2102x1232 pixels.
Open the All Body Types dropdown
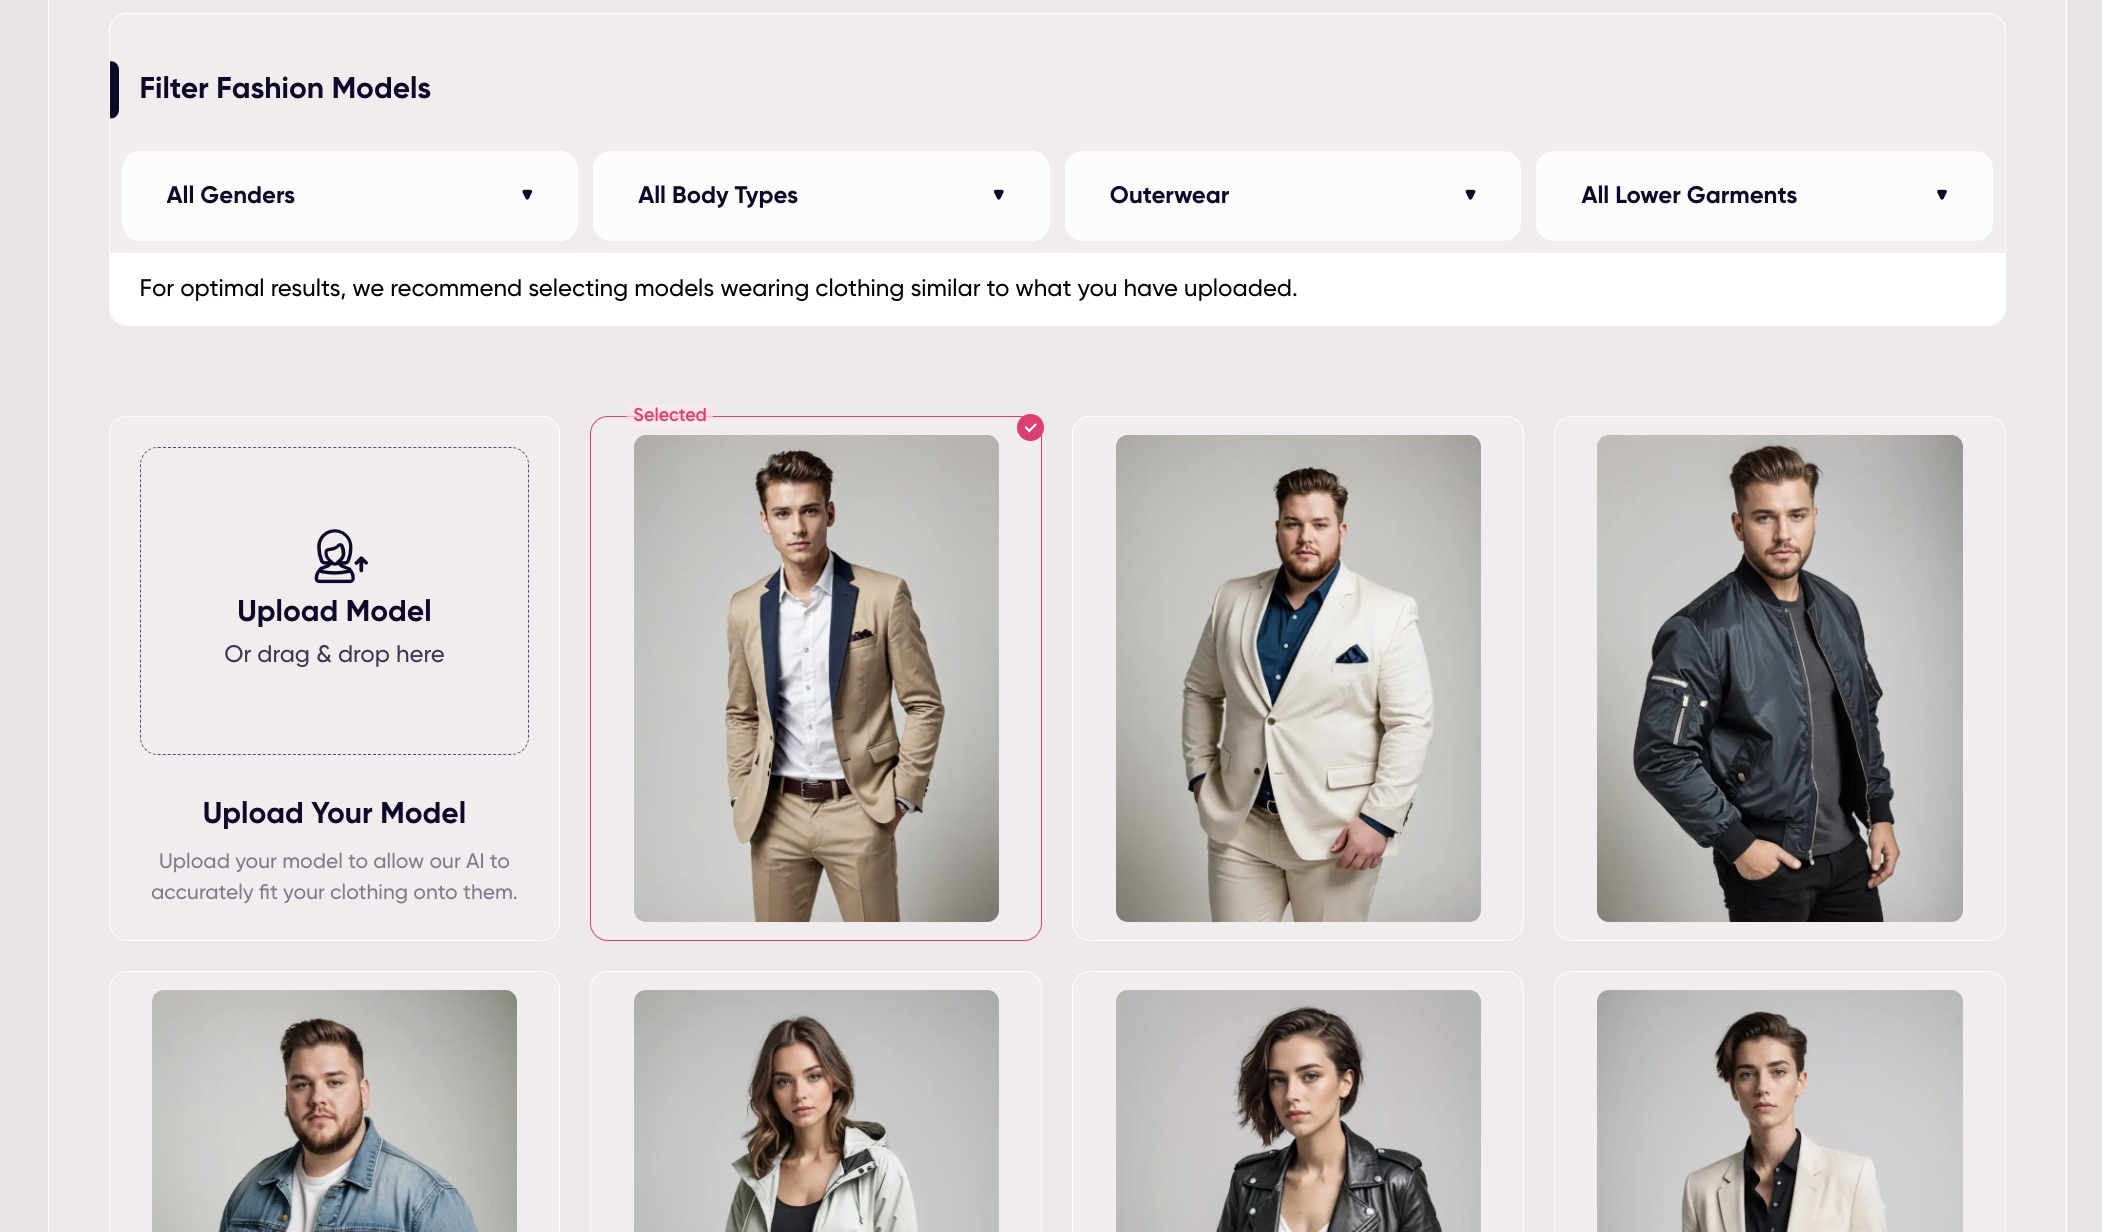(820, 195)
